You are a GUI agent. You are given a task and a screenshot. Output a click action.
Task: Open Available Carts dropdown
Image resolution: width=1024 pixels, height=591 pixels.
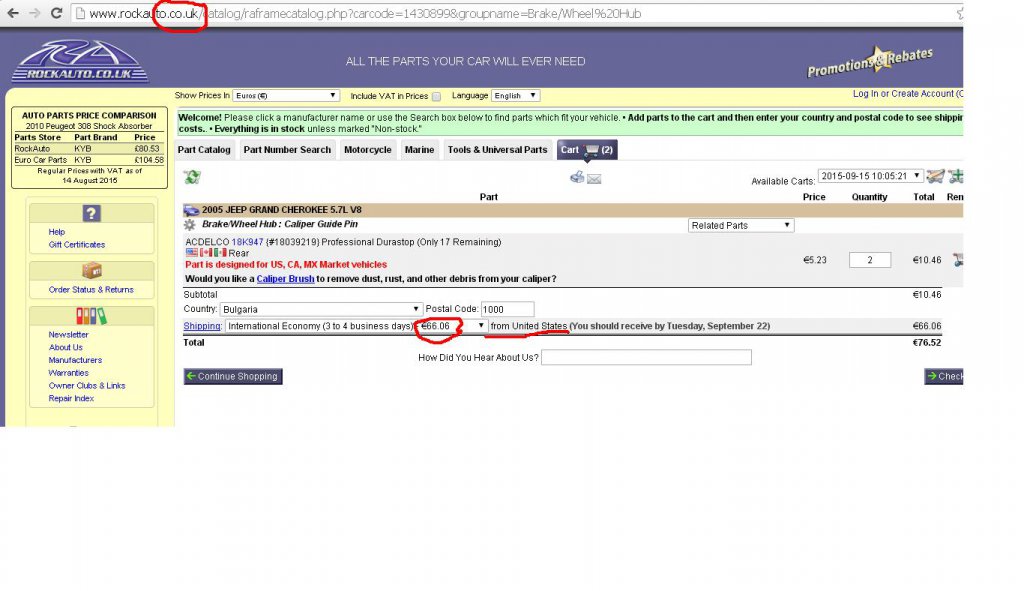coord(870,176)
